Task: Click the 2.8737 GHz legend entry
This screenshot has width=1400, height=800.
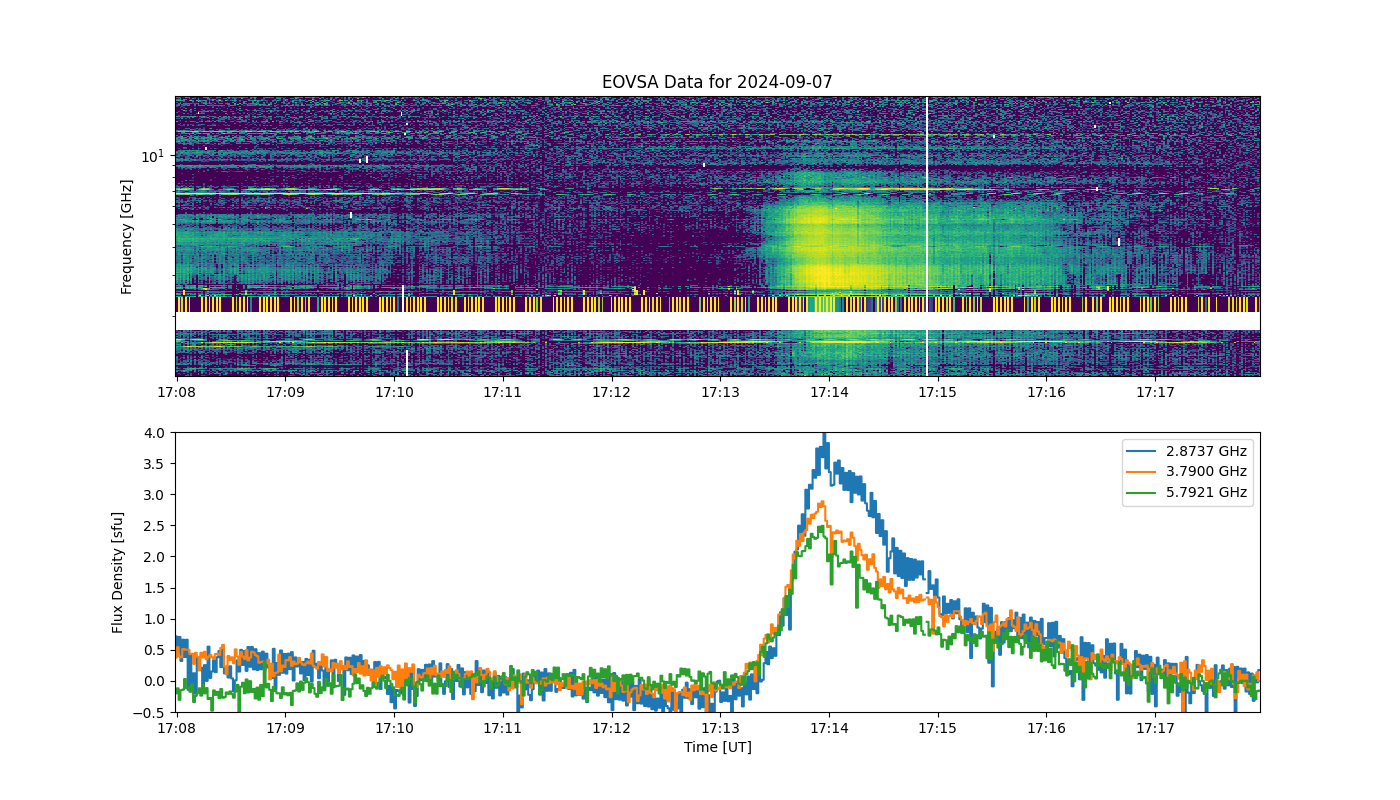Action: coord(1187,451)
